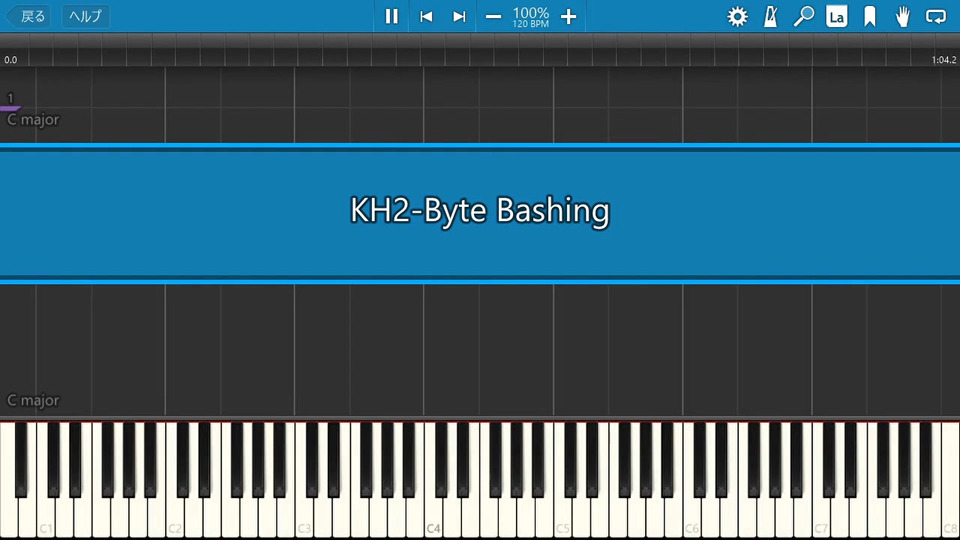Jump to previous section

[426, 17]
